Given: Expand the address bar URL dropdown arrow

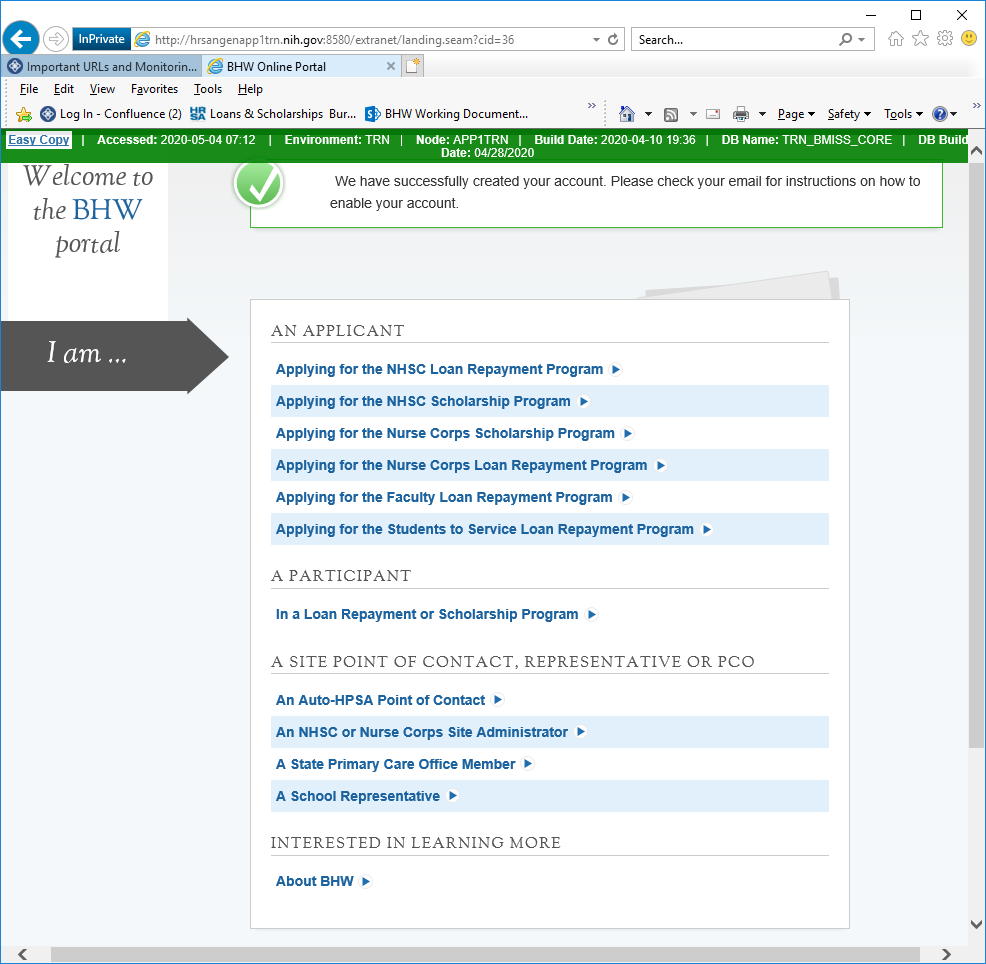Looking at the screenshot, I should pos(596,40).
